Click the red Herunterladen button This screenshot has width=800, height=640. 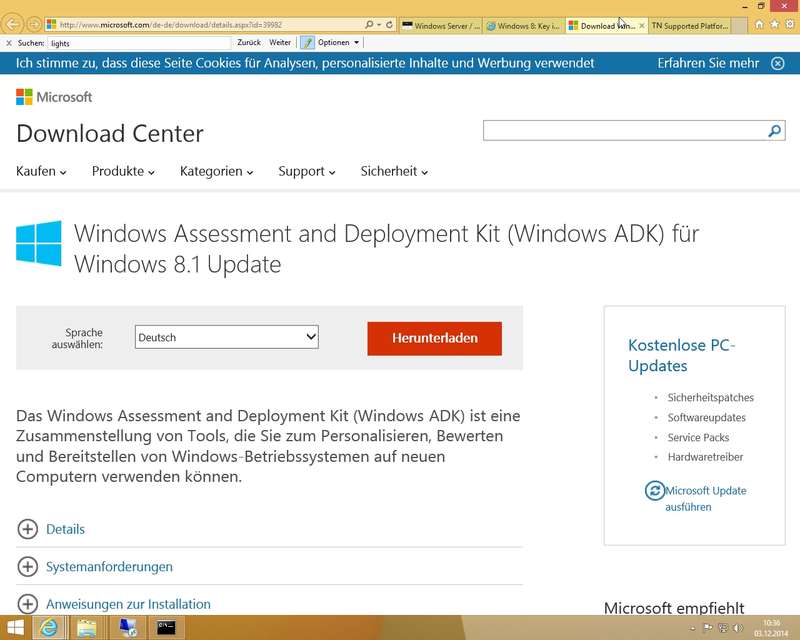click(x=435, y=338)
